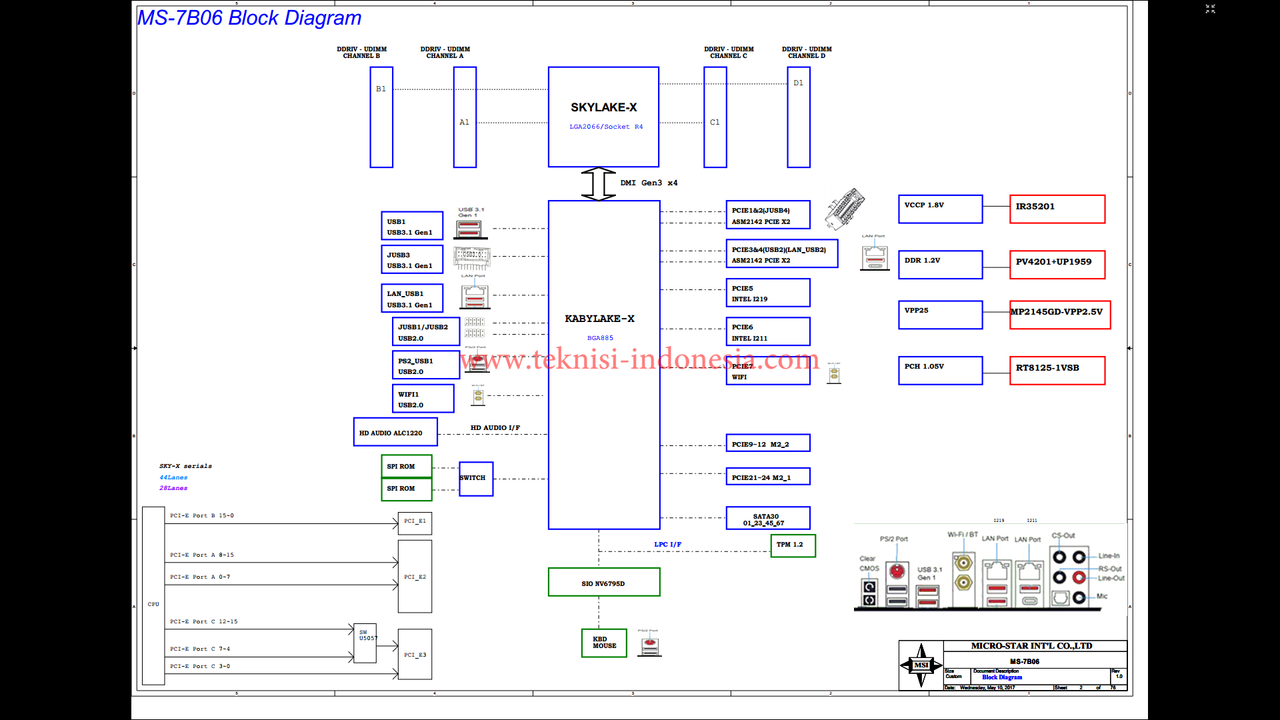This screenshot has height=720, width=1280.
Task: Click the 'PCI_E2' slot box
Action: pos(415,577)
